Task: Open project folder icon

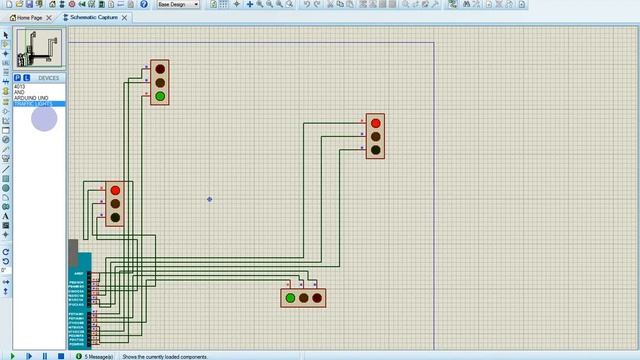Action: [19, 4]
